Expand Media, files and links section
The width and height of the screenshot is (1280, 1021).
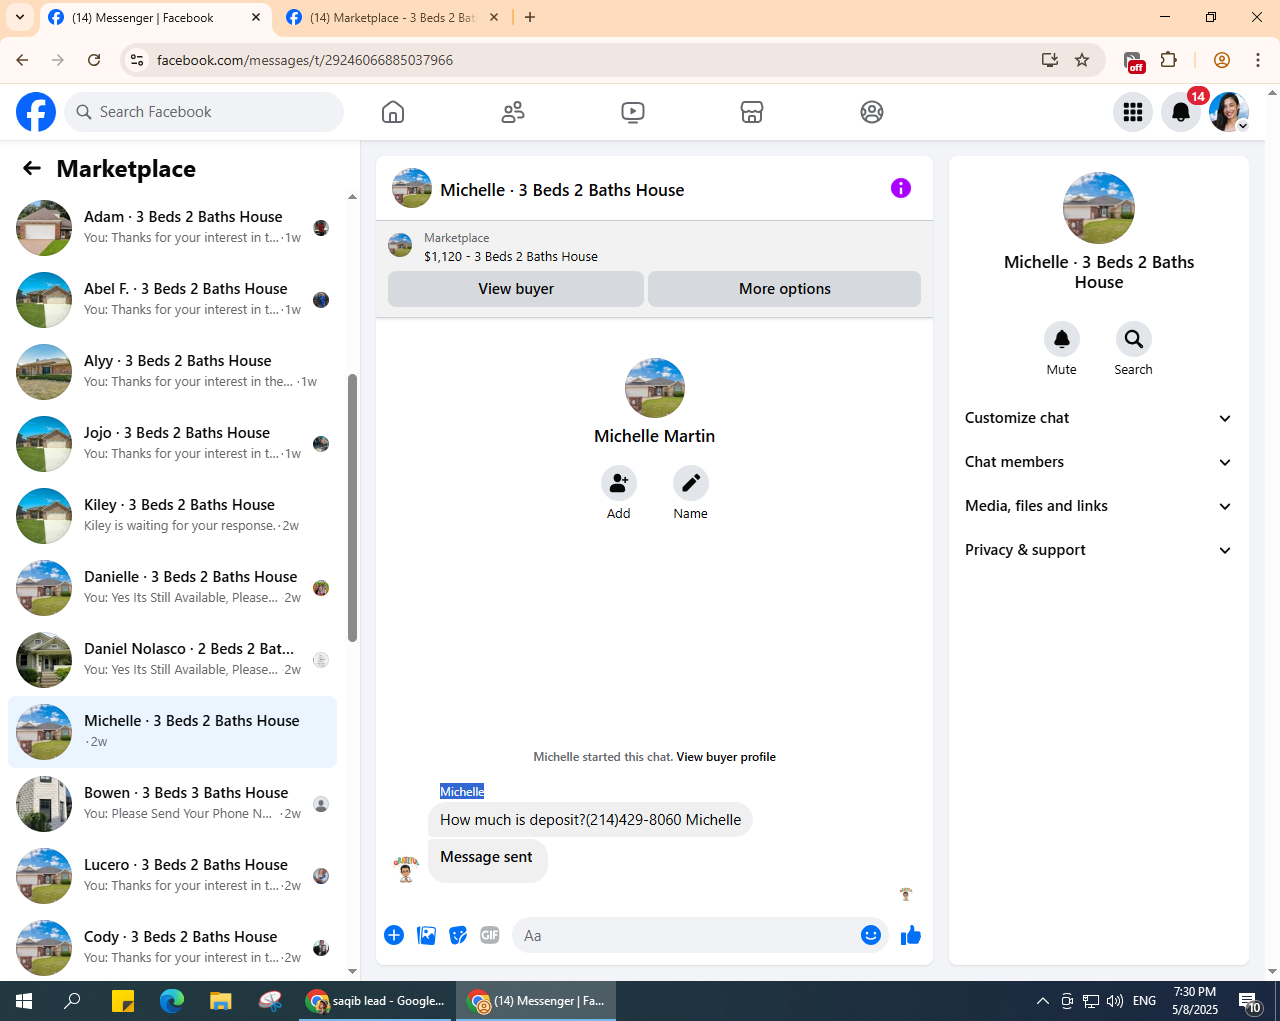[x=1098, y=506]
